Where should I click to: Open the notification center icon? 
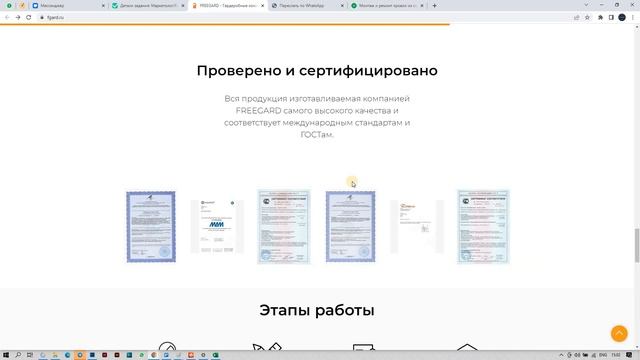pos(629,355)
